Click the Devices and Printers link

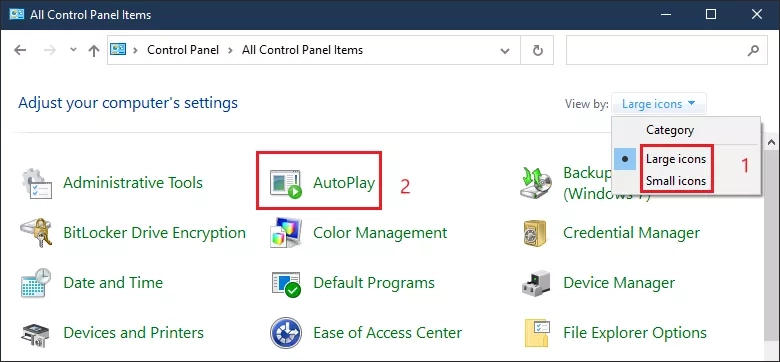pyautogui.click(x=133, y=332)
